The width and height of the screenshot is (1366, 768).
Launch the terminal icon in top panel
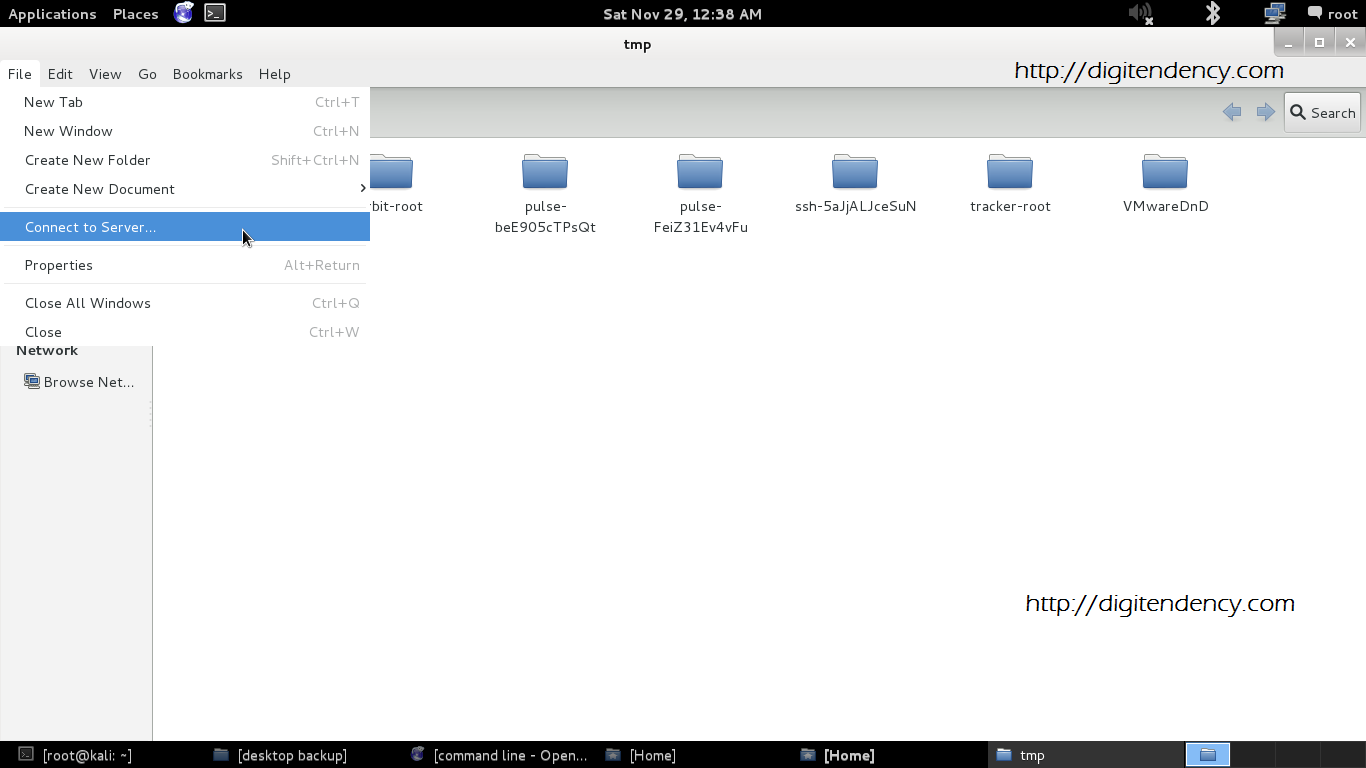click(x=214, y=13)
